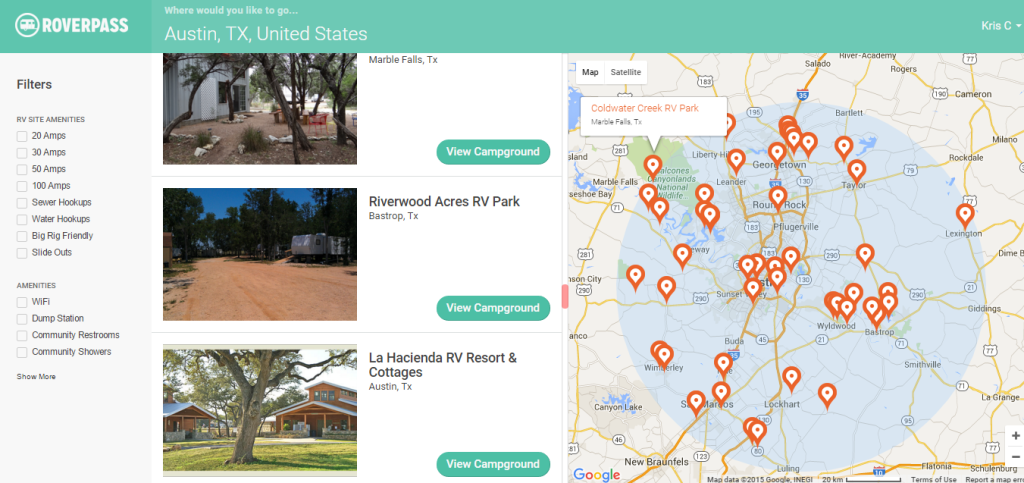Image resolution: width=1024 pixels, height=483 pixels.
Task: Toggle the WiFi amenity checkbox
Action: [x=22, y=301]
